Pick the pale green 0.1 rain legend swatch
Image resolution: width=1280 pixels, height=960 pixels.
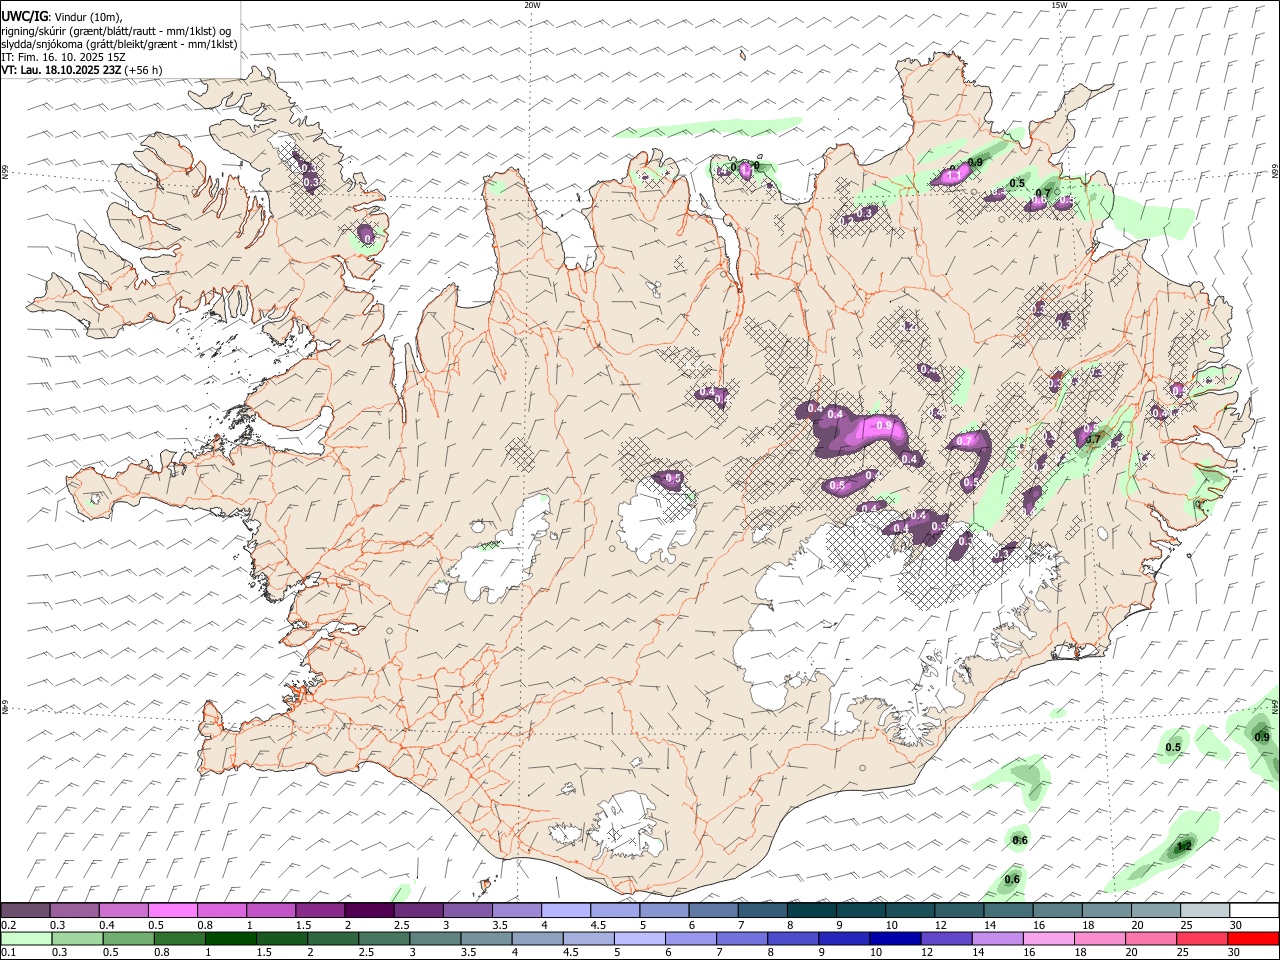click(25, 938)
